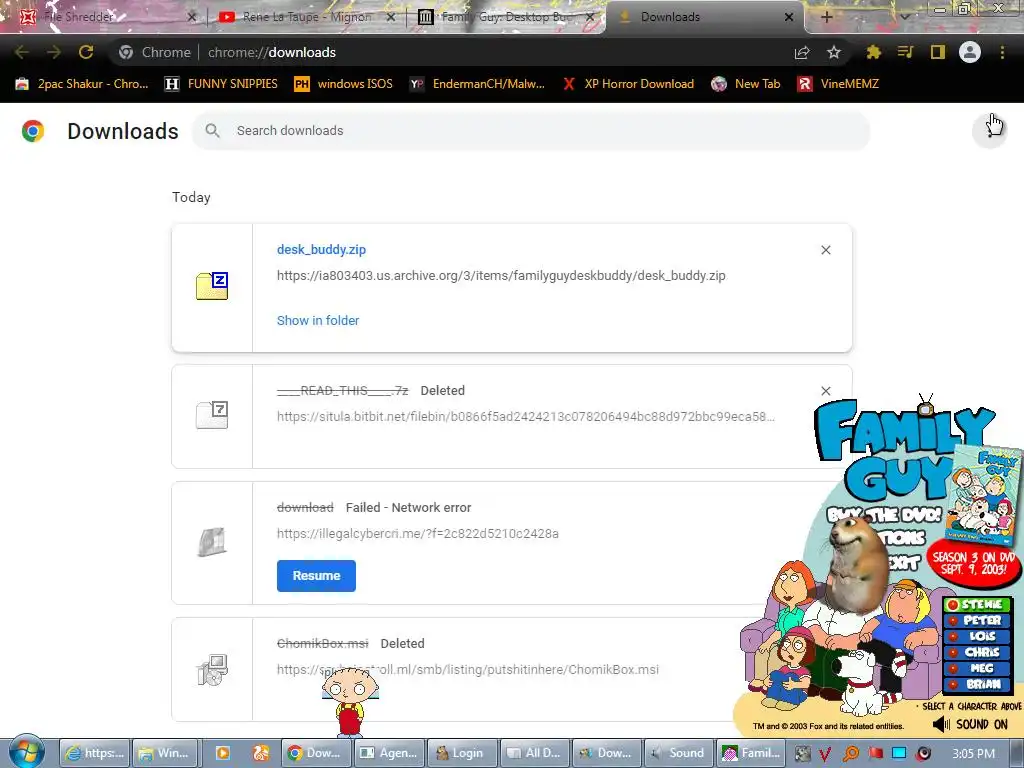Screen dimensions: 1024x768
Task: Click the ChomikBox.msi installer icon
Action: click(x=212, y=669)
